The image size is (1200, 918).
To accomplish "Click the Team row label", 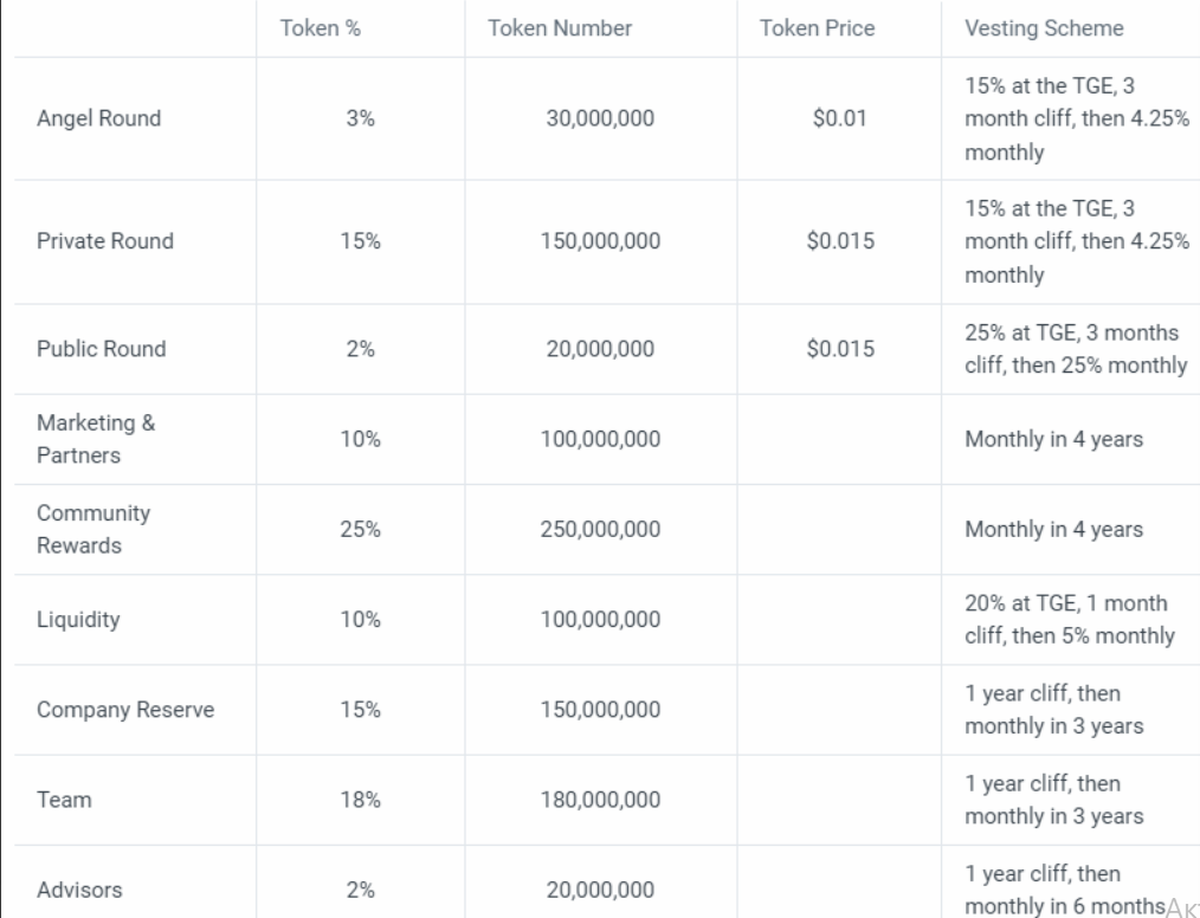I will click(x=64, y=800).
